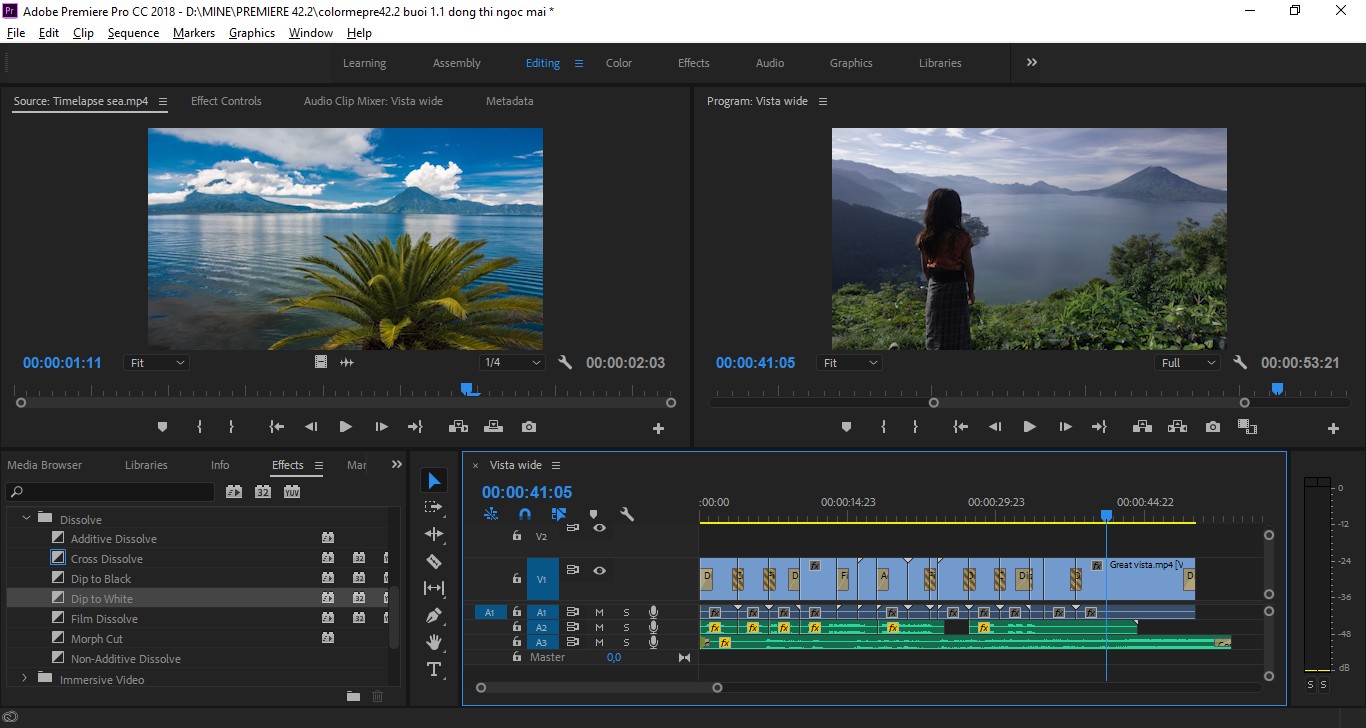1366x728 pixels.
Task: Click Export Frame camera in Program monitor
Action: 1213,427
